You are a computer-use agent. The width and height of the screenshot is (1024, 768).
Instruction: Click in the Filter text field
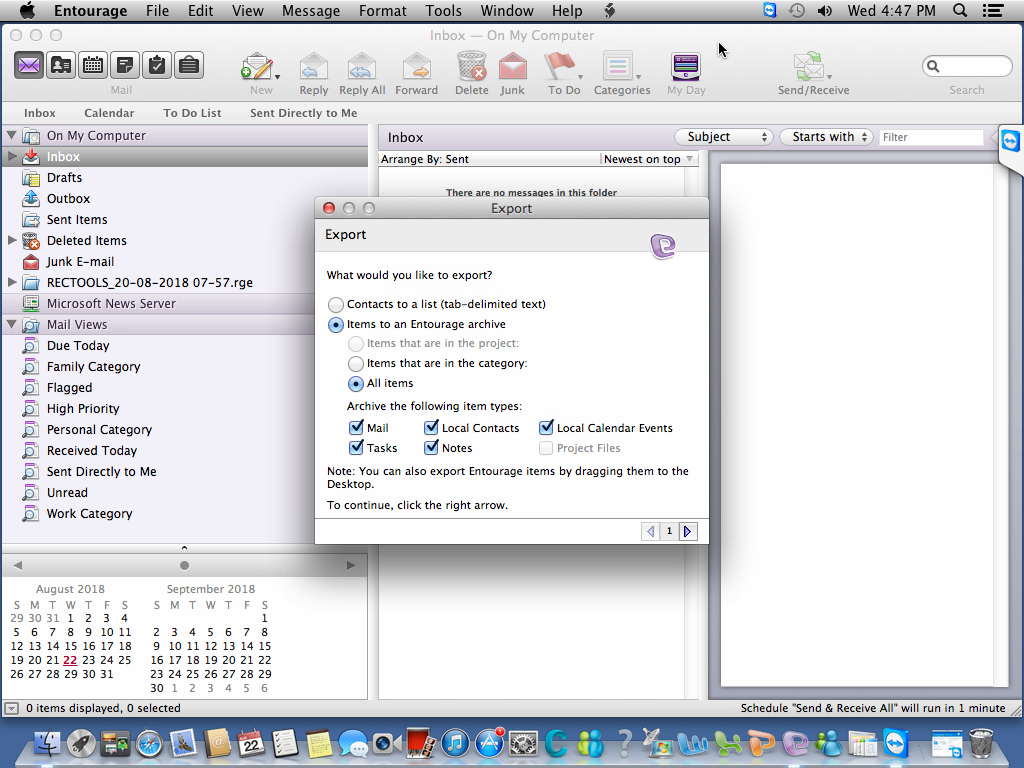coord(931,137)
